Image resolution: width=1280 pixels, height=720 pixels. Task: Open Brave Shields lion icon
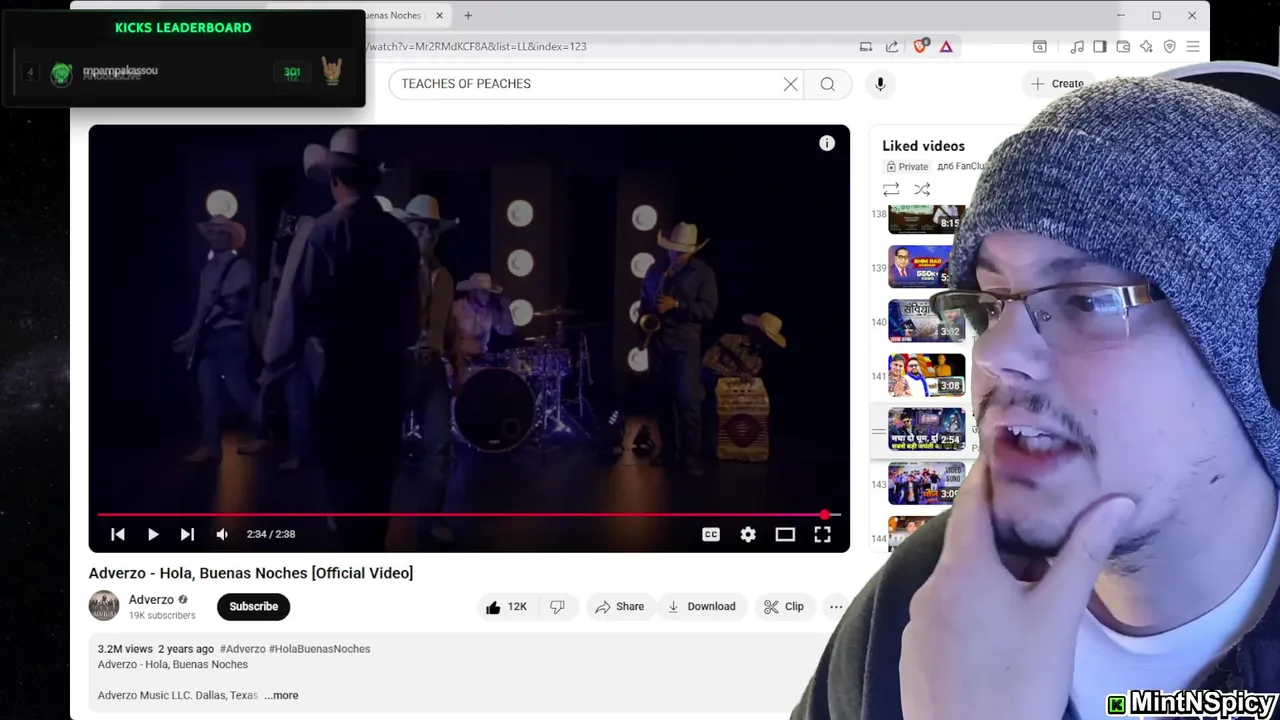[x=921, y=46]
